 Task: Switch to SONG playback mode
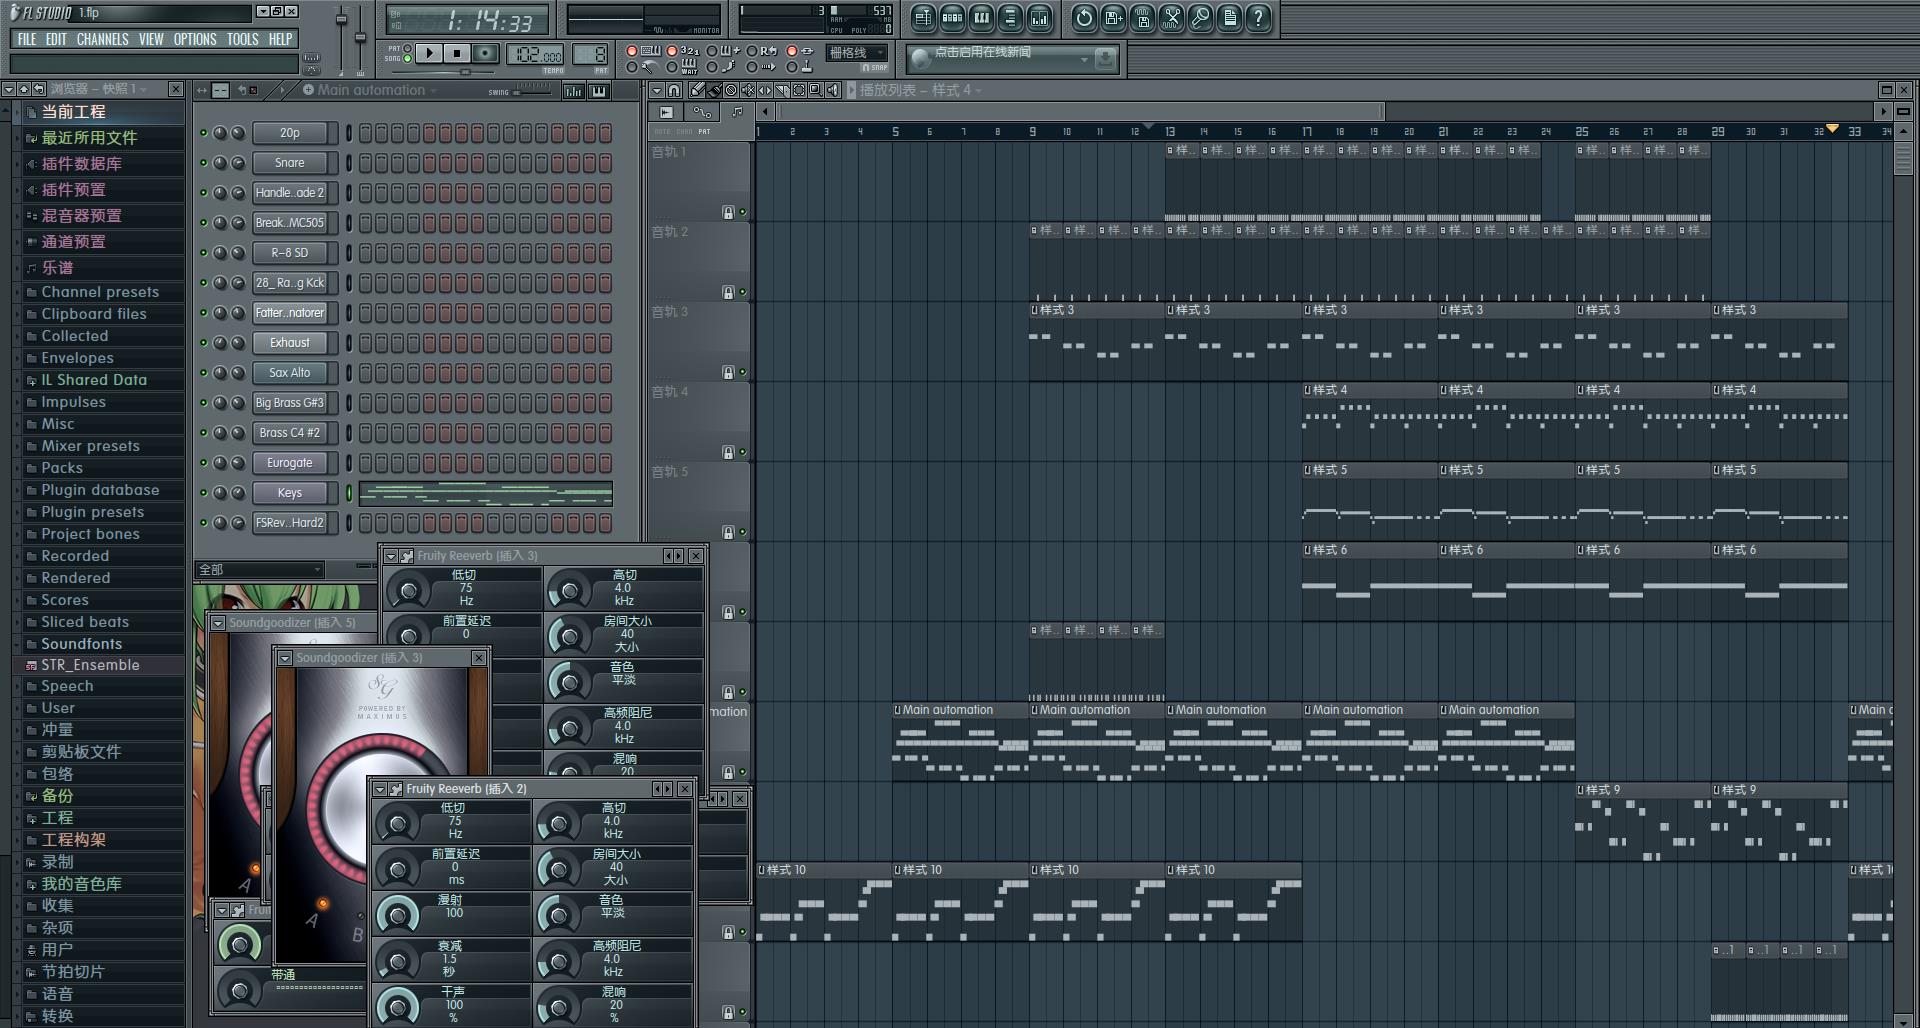pyautogui.click(x=407, y=58)
